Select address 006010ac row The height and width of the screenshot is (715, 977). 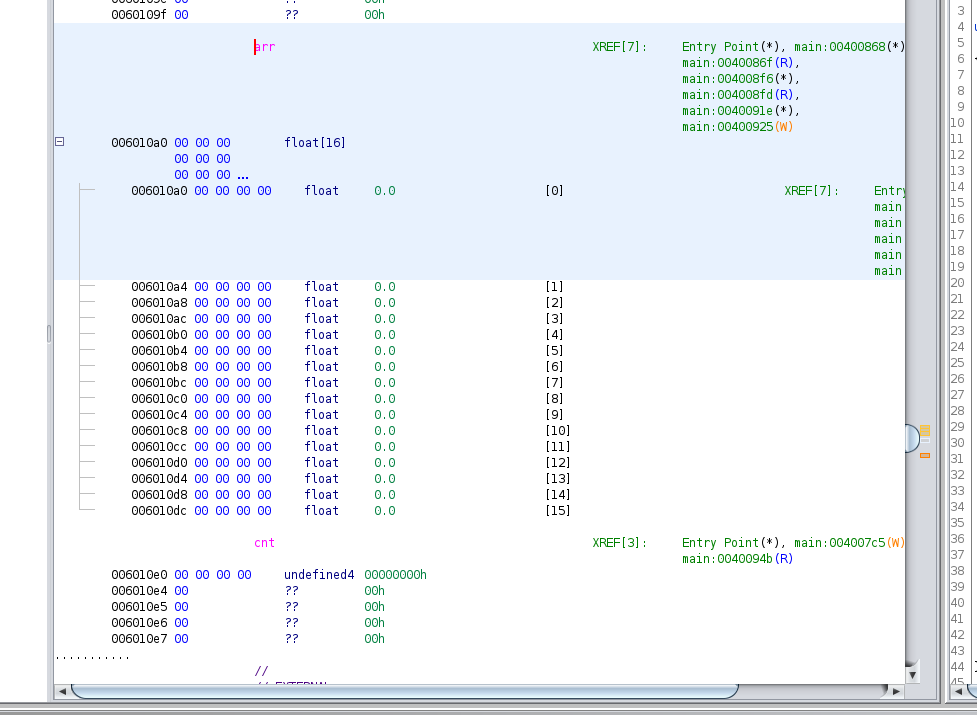(x=159, y=319)
